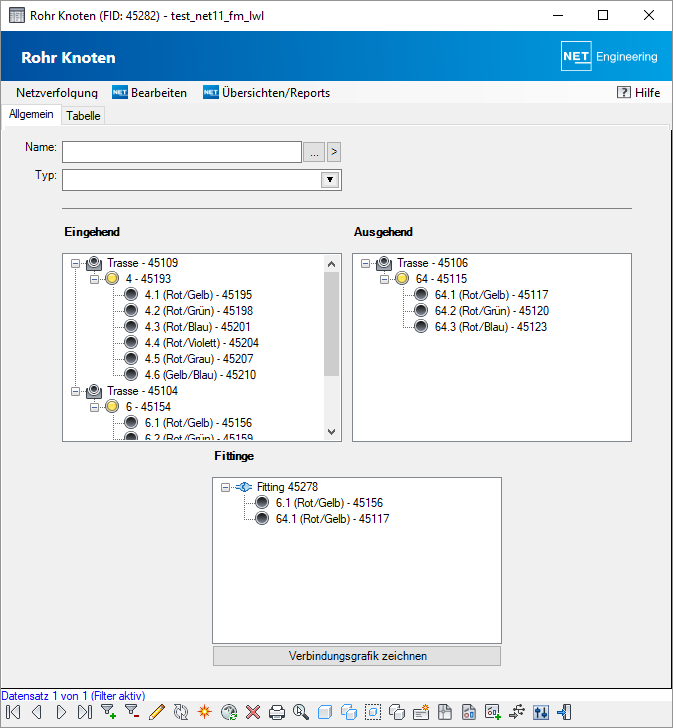673x728 pixels.
Task: Click the ellipsis button beside Name
Action: (x=314, y=152)
